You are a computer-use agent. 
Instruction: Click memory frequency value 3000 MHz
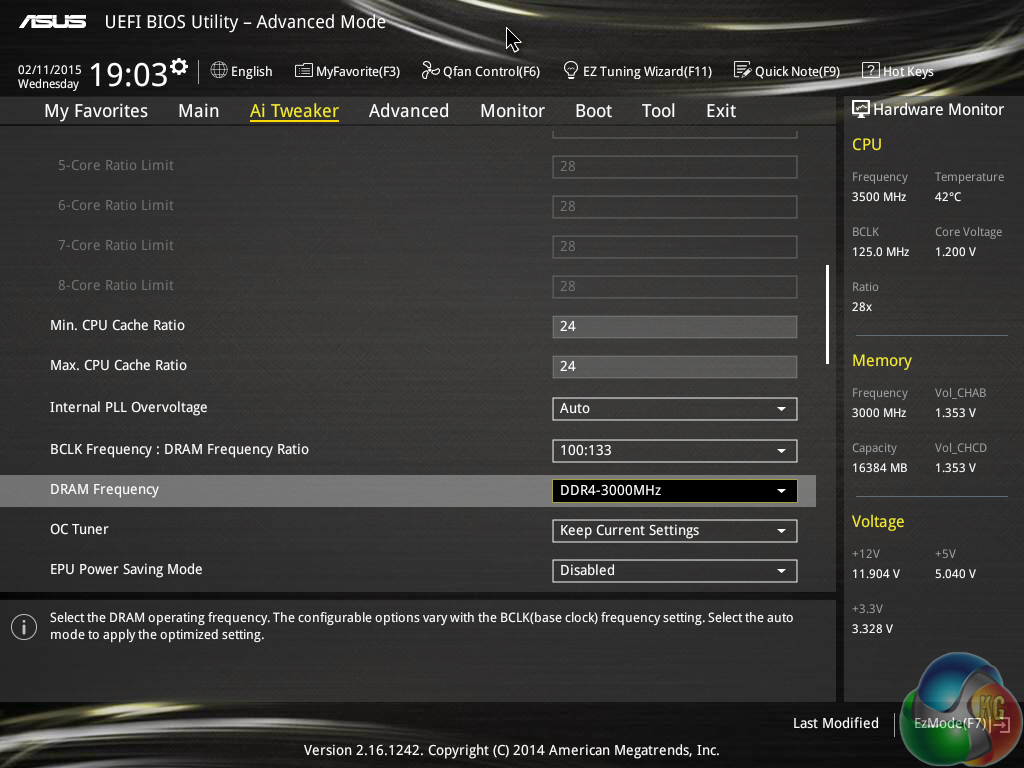click(x=879, y=413)
